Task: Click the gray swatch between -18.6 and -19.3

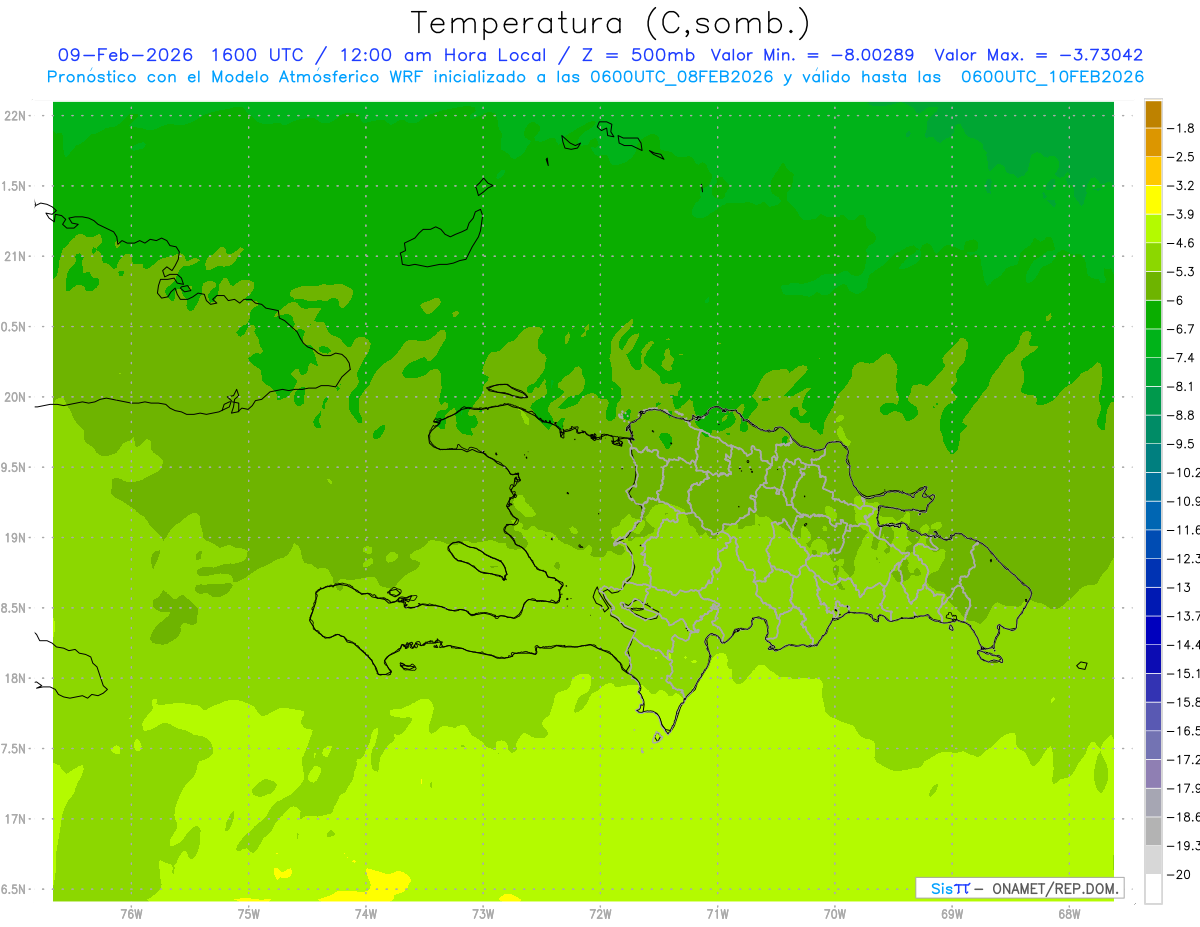Action: tap(1153, 832)
